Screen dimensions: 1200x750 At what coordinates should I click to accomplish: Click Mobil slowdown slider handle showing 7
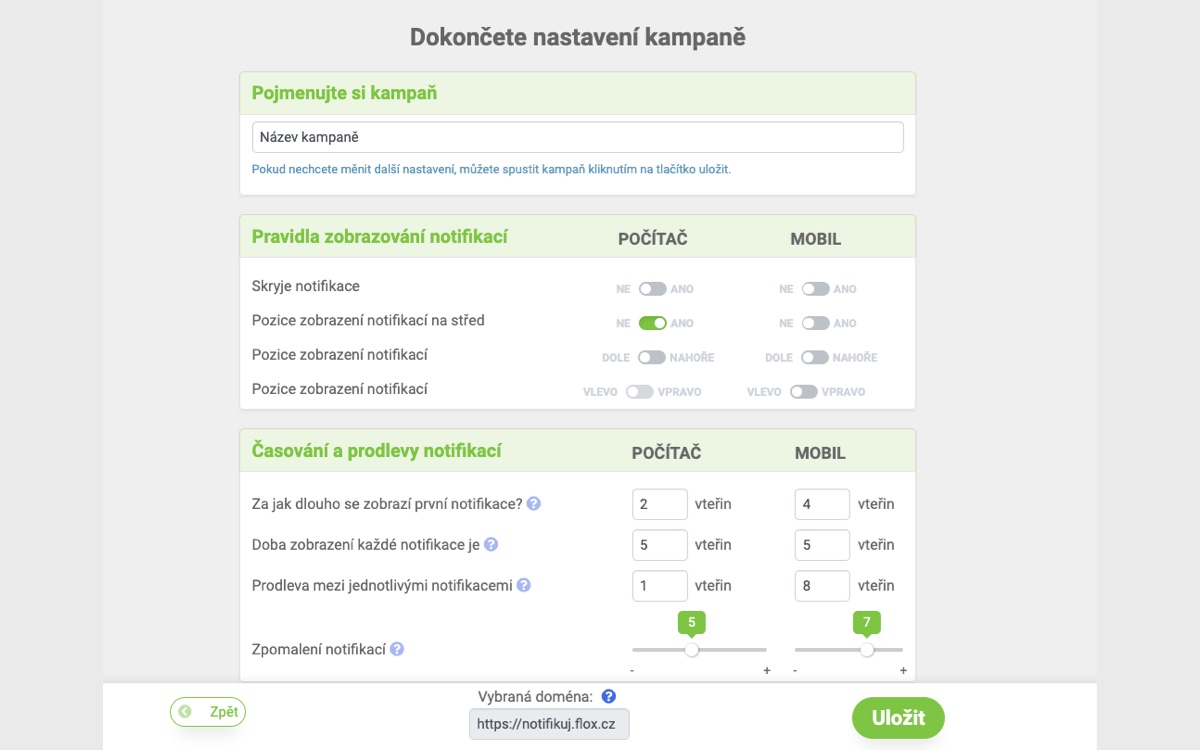tap(867, 649)
